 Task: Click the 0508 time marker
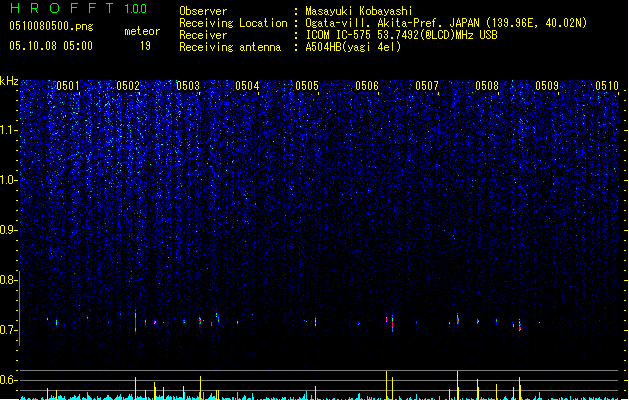(x=487, y=85)
